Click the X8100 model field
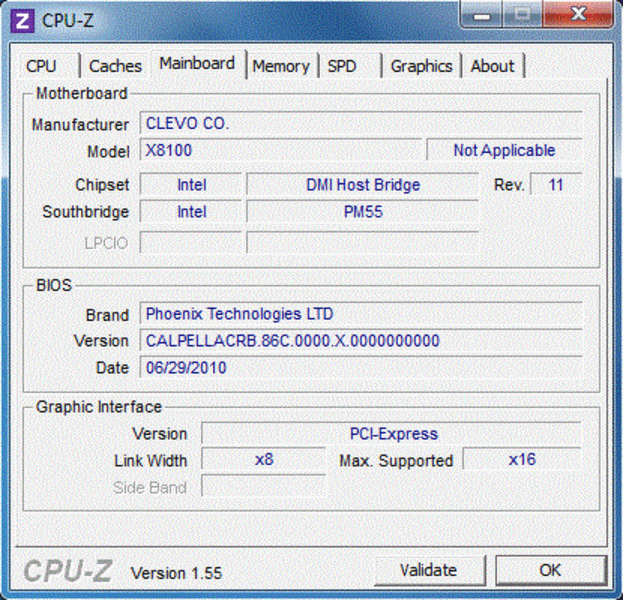The height and width of the screenshot is (600, 623). point(281,151)
